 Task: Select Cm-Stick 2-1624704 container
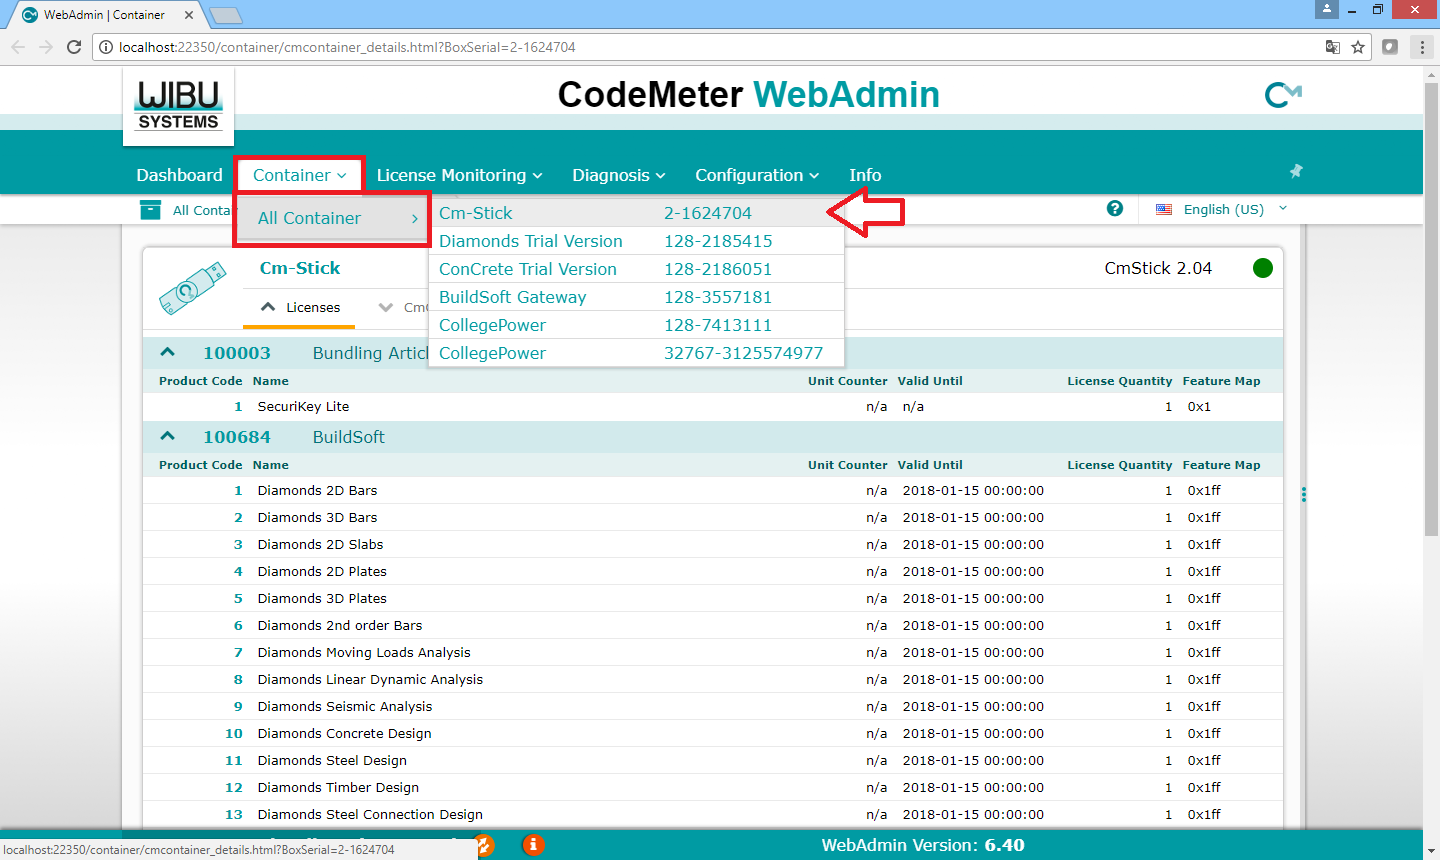click(x=636, y=213)
